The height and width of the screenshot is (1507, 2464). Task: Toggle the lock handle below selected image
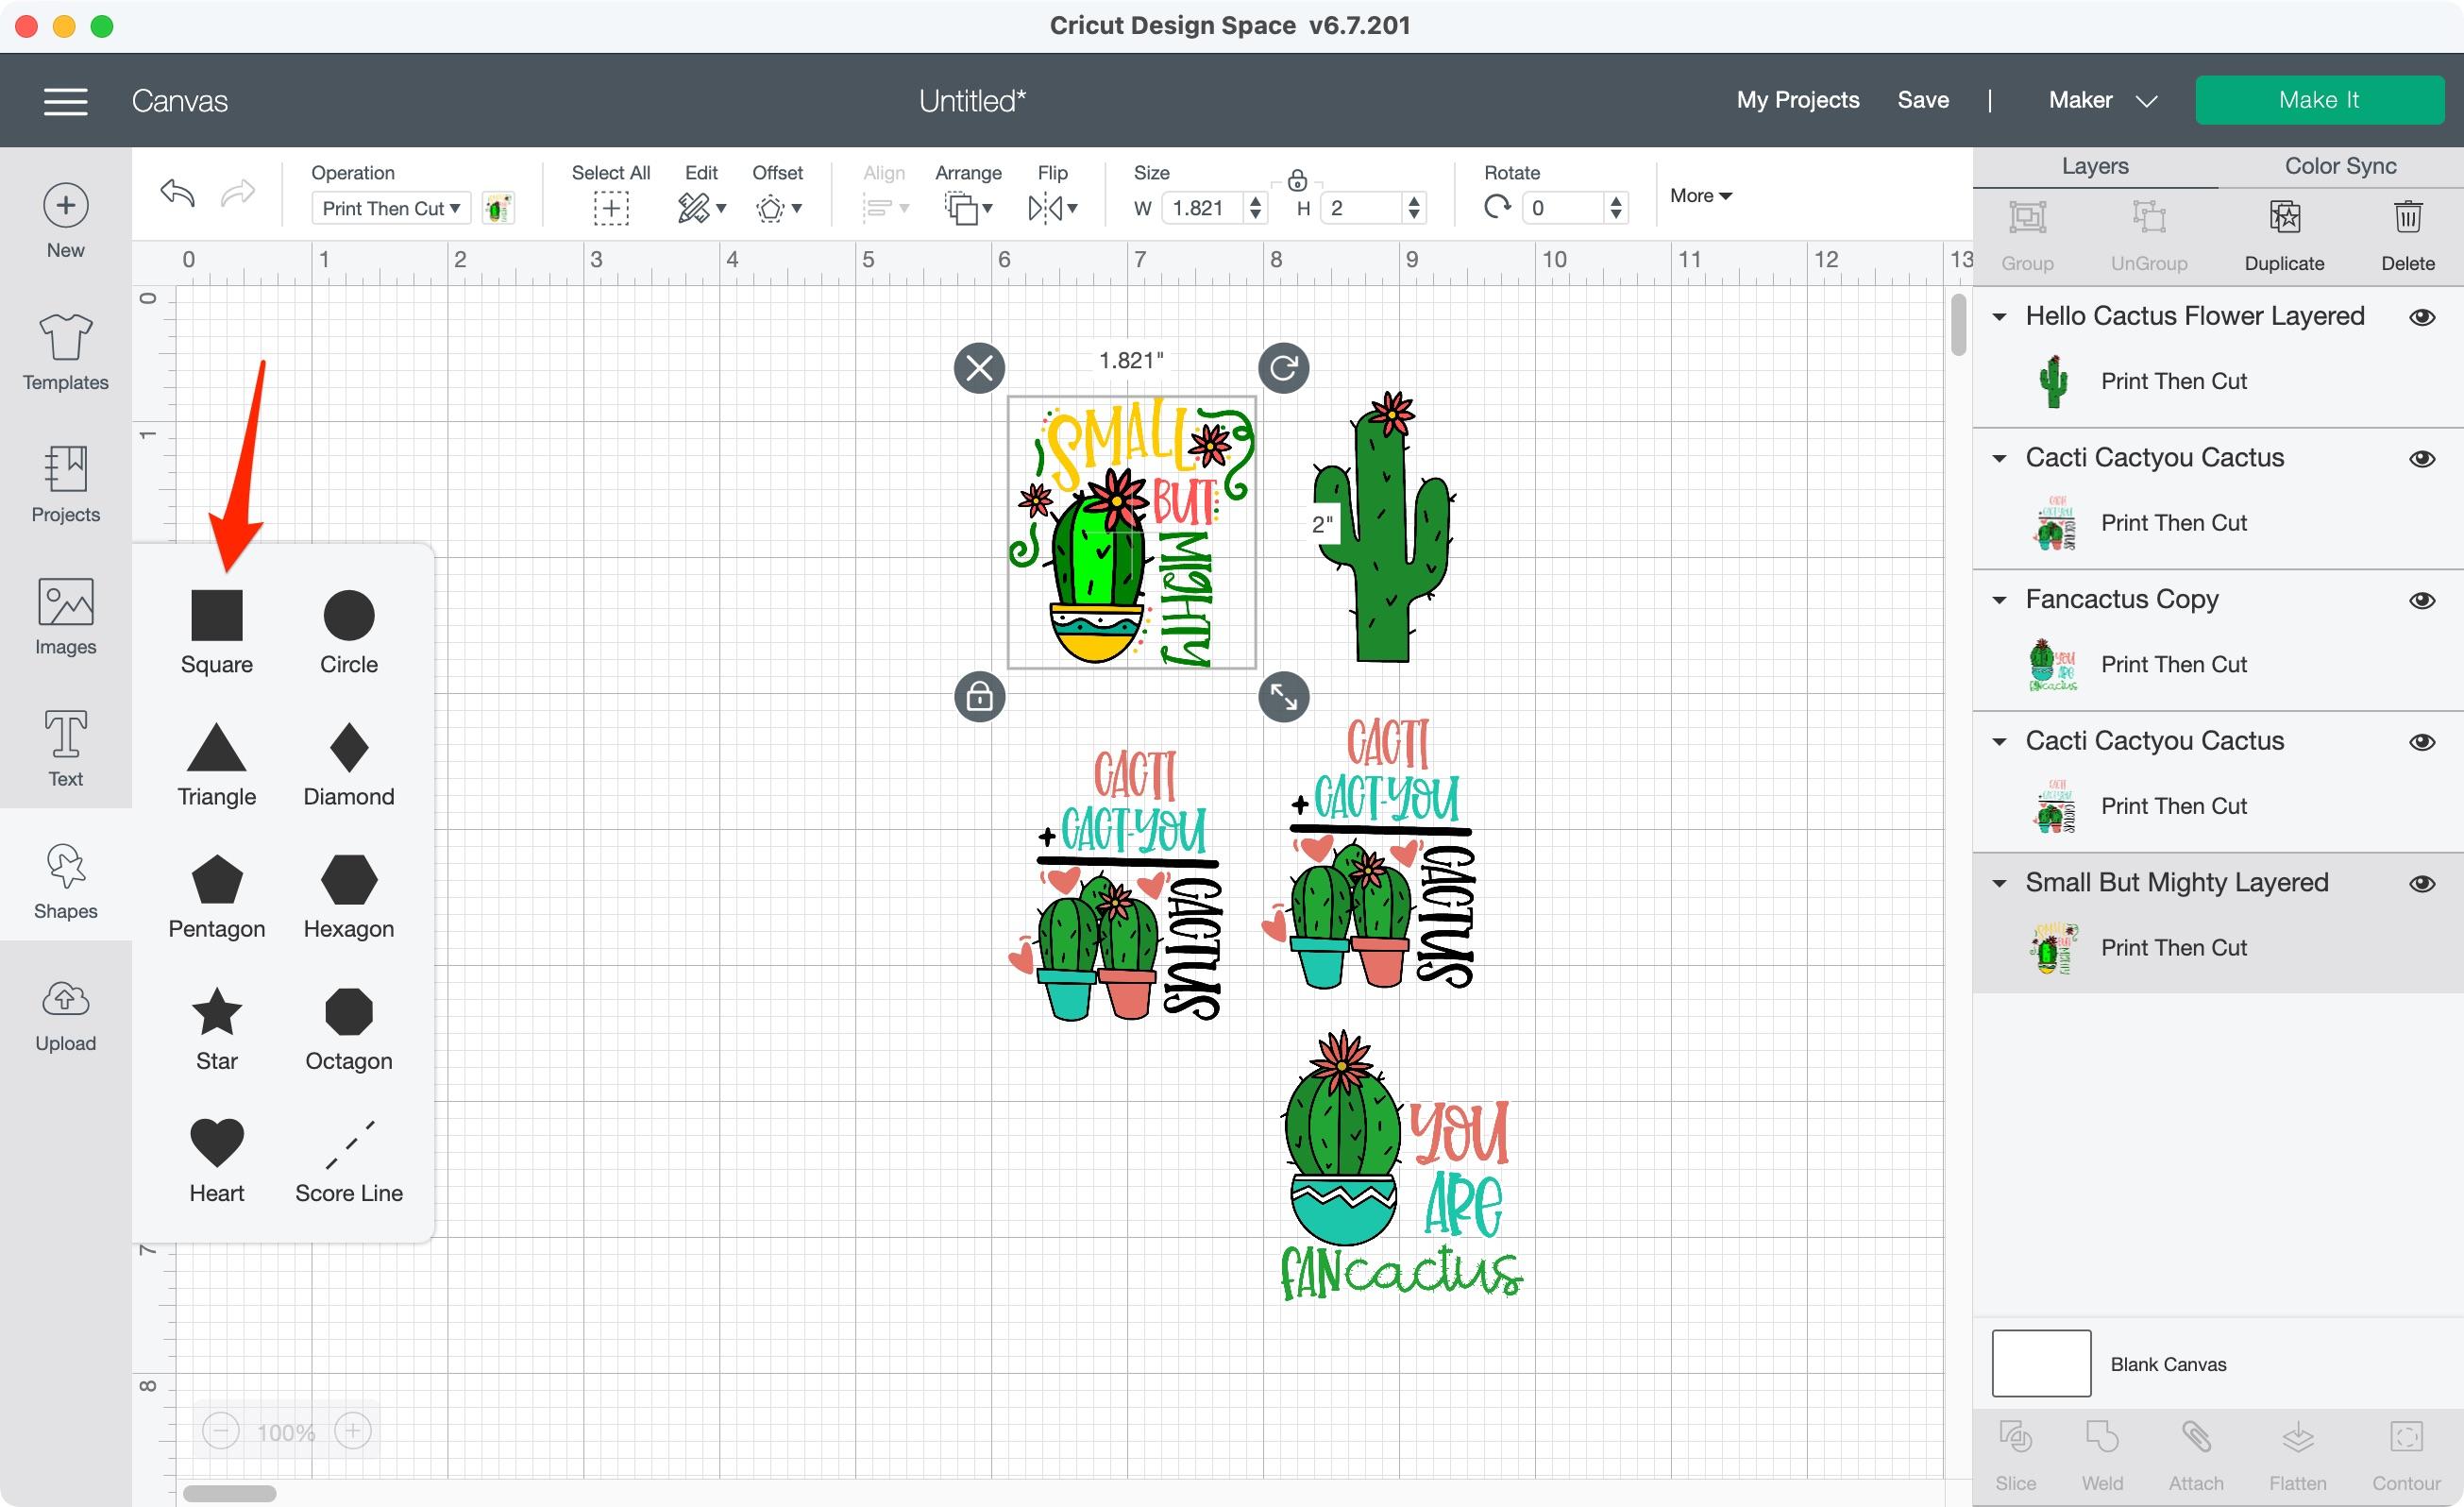click(x=979, y=696)
